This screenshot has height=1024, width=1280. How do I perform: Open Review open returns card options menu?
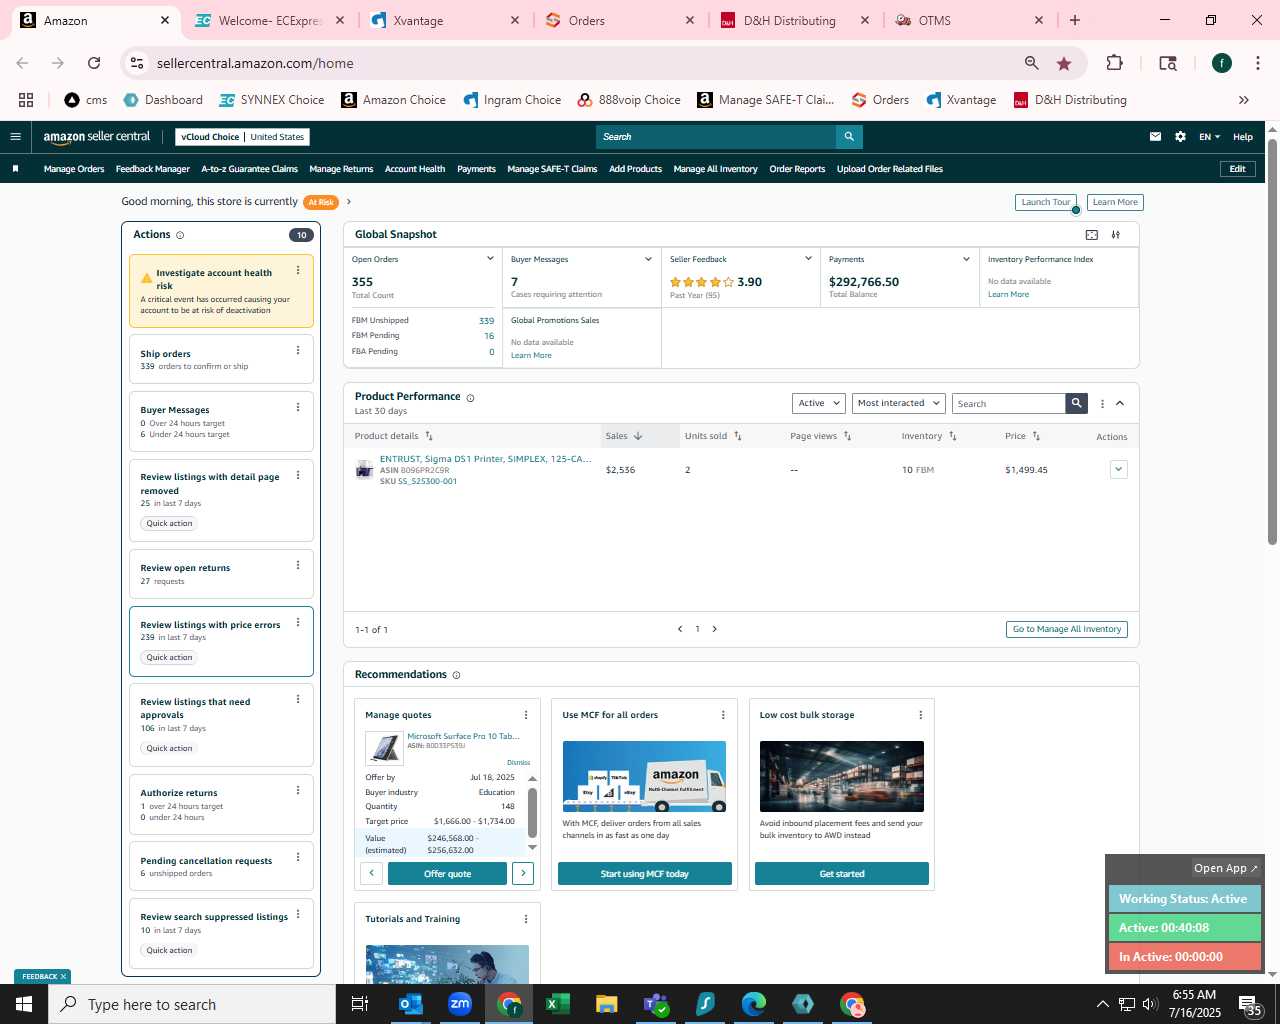point(298,565)
